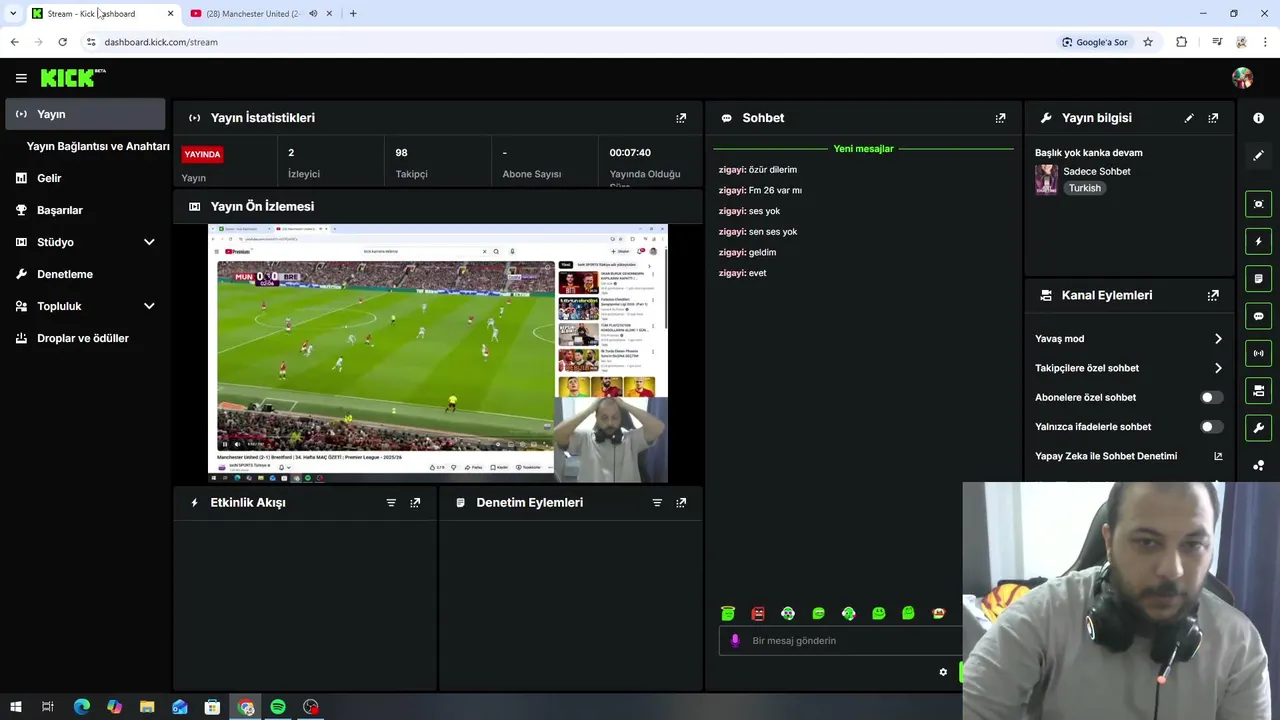Expand the Topluluk sidebar section
Viewport: 1280px width, 720px height.
click(149, 306)
